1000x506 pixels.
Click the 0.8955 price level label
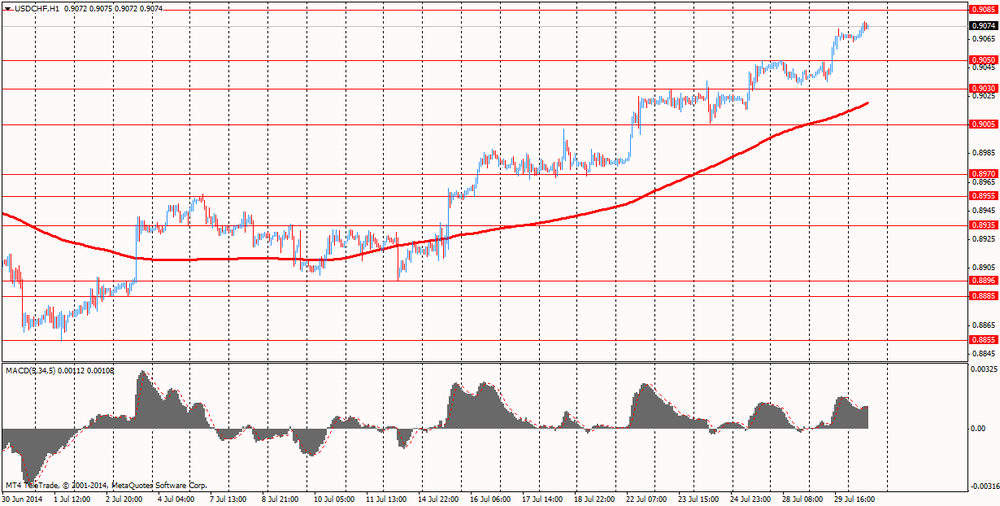[x=982, y=196]
